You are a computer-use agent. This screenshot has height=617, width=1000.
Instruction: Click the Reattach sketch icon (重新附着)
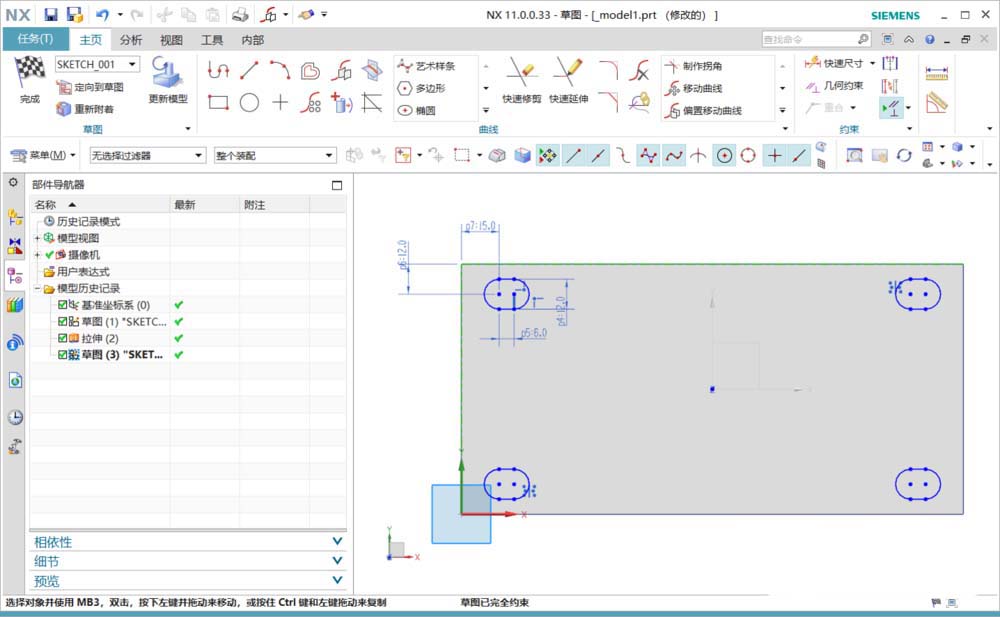point(85,109)
